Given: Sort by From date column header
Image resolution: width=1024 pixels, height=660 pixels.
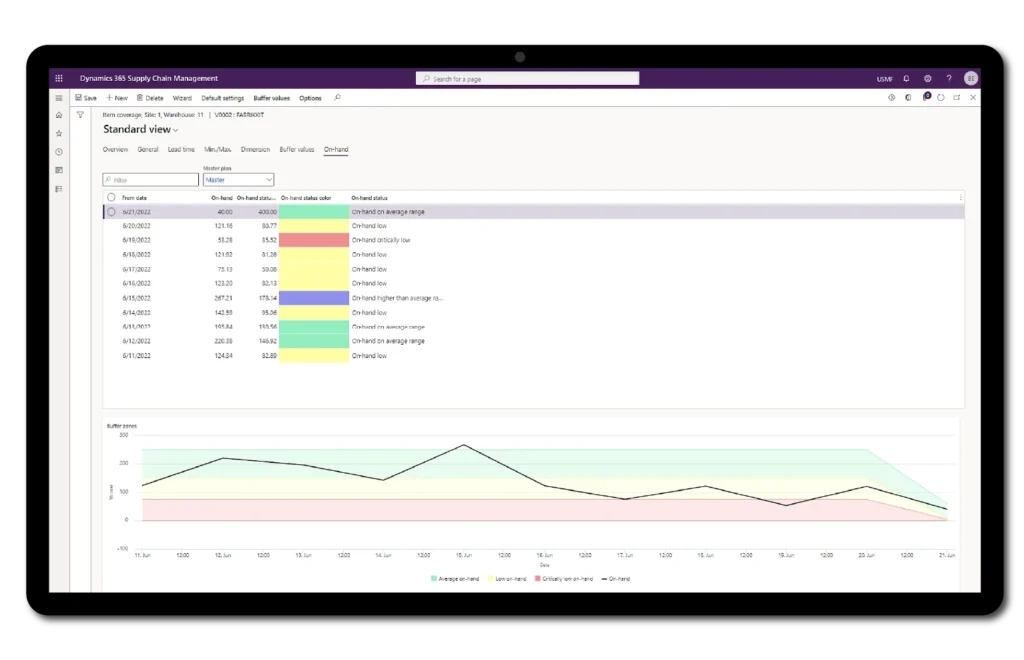Looking at the screenshot, I should (x=135, y=198).
